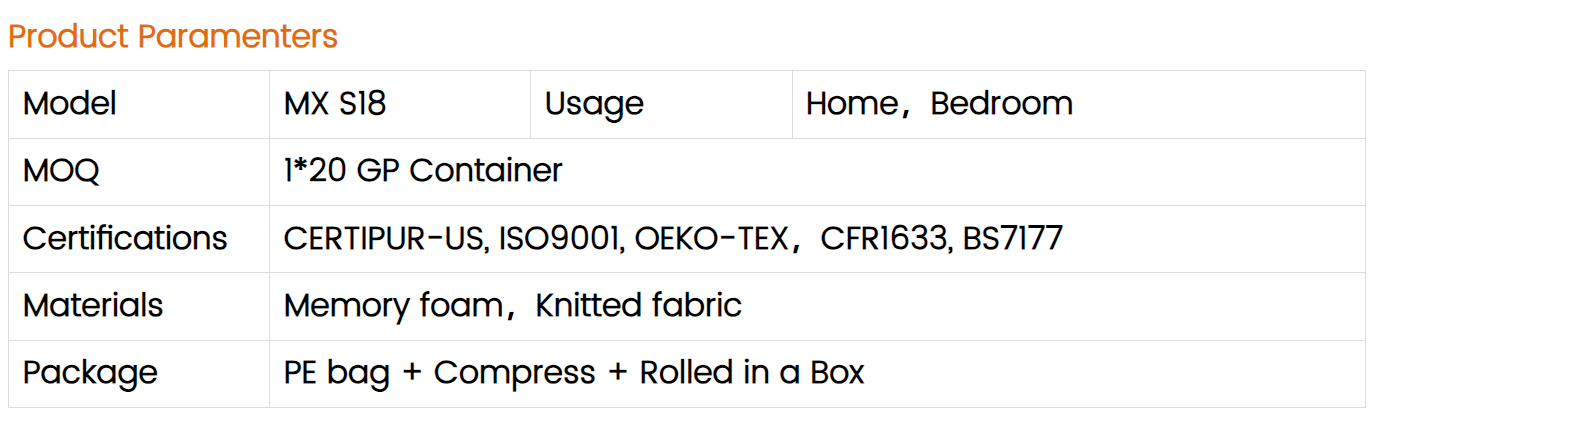Click the Product Paramenters heading
The height and width of the screenshot is (441, 1581).
click(173, 36)
